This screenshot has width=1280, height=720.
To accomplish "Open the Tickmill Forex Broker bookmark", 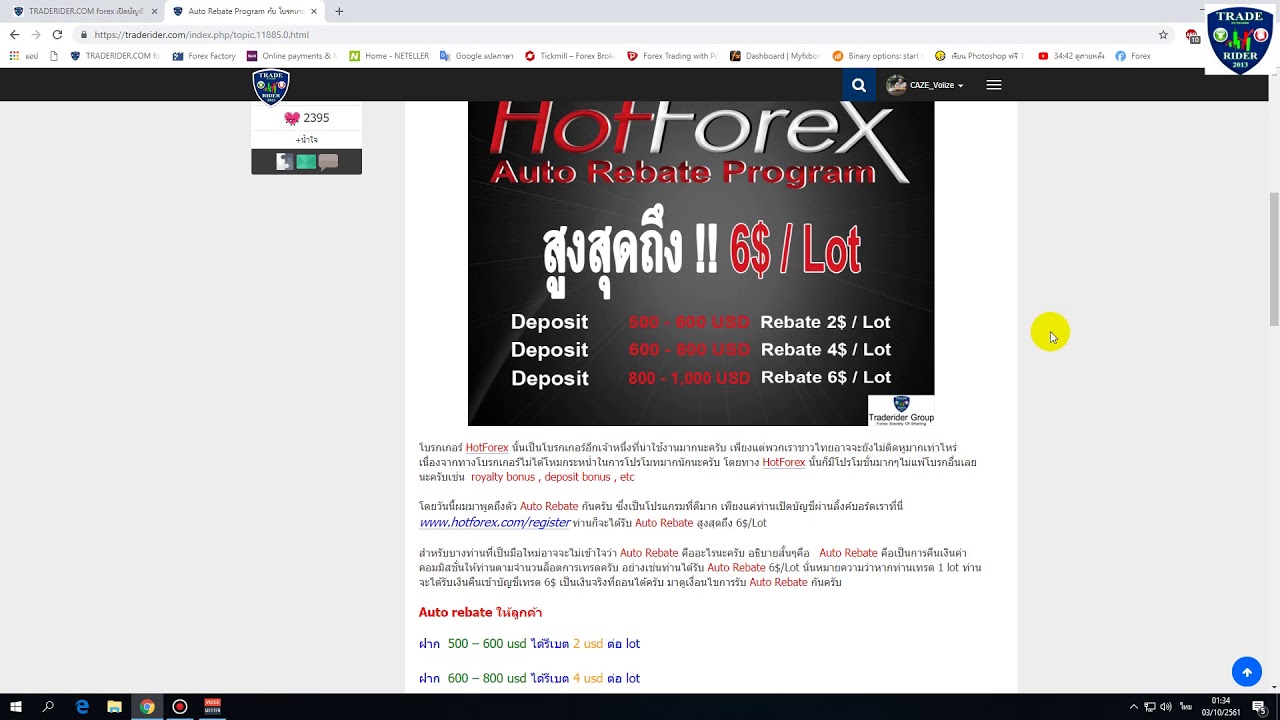I will [x=569, y=56].
